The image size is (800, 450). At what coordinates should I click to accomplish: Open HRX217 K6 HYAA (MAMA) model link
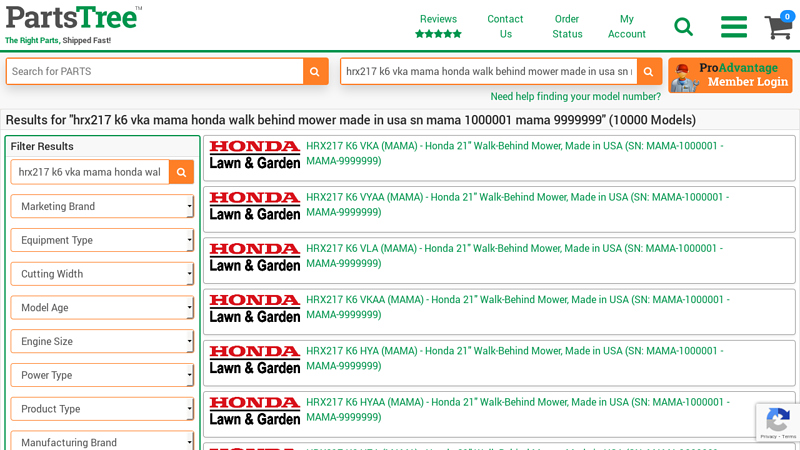click(518, 410)
